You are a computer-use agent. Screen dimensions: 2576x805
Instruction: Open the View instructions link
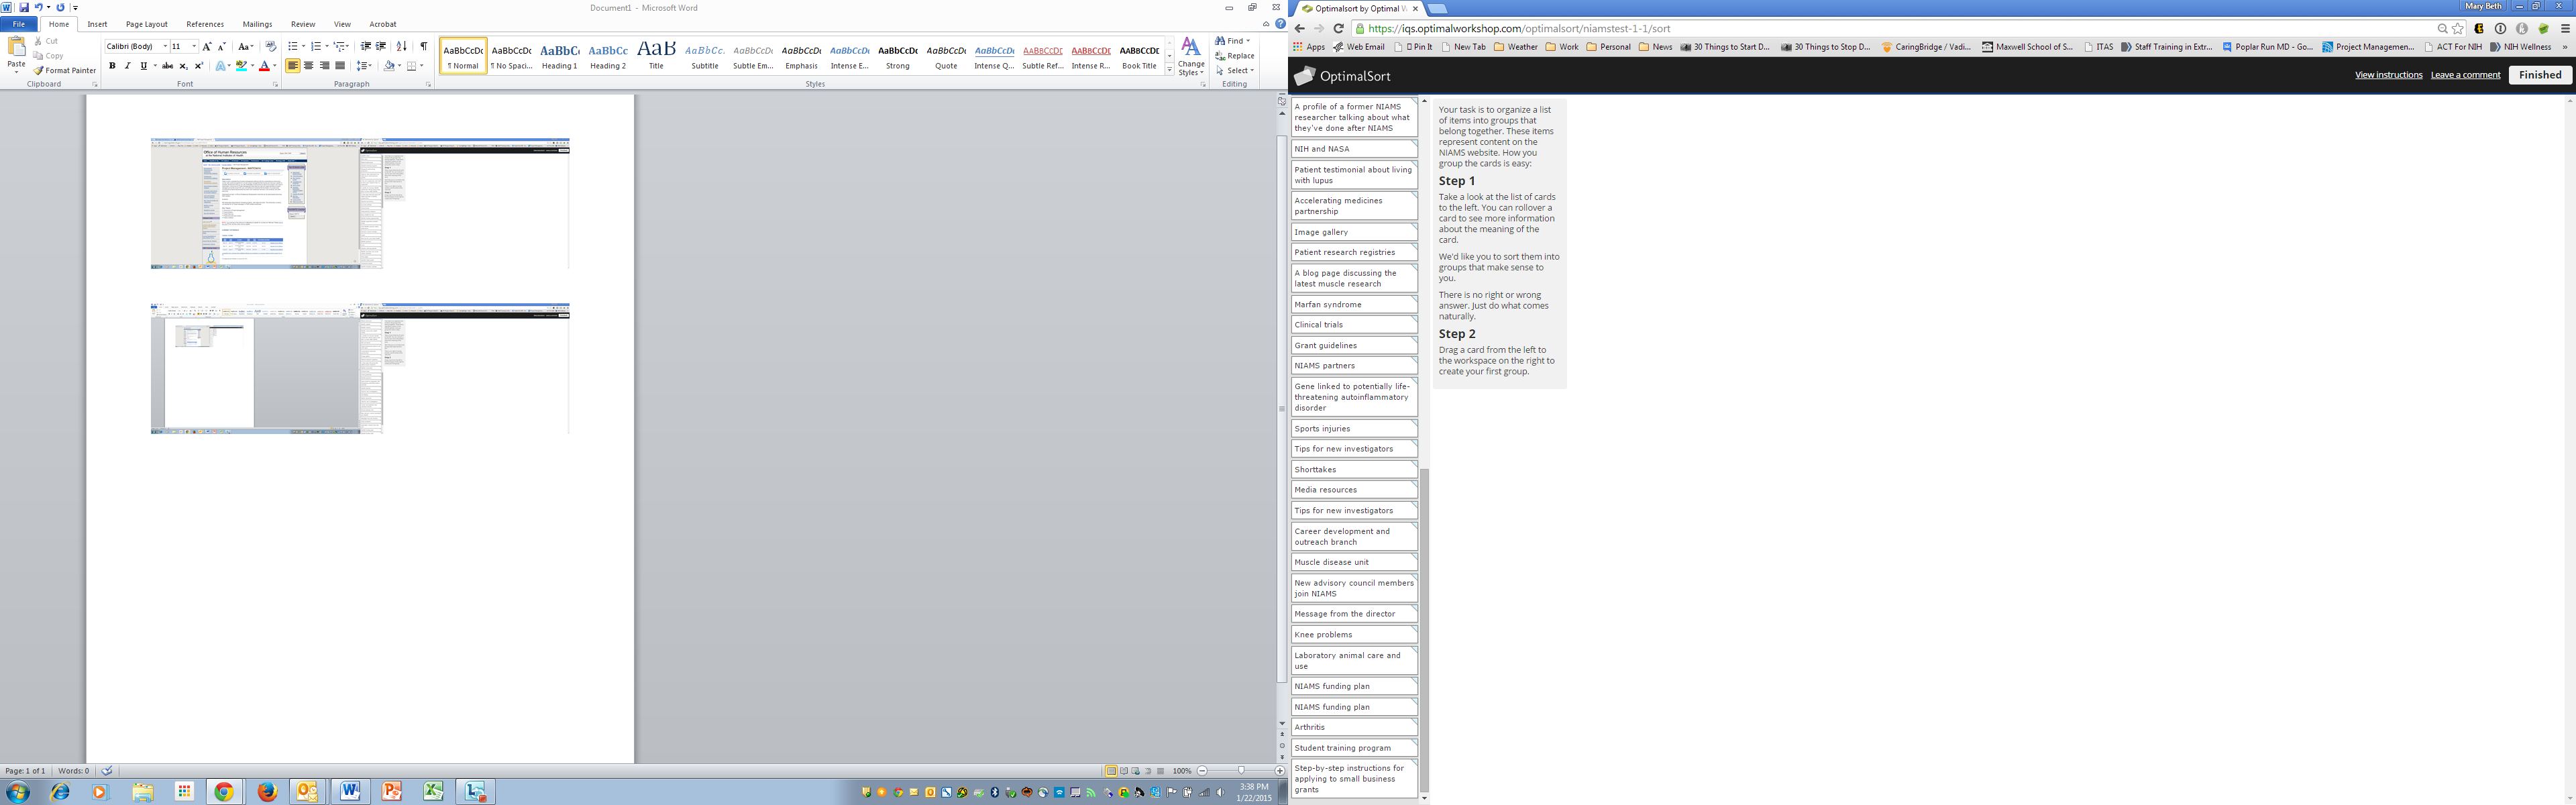coord(2388,75)
